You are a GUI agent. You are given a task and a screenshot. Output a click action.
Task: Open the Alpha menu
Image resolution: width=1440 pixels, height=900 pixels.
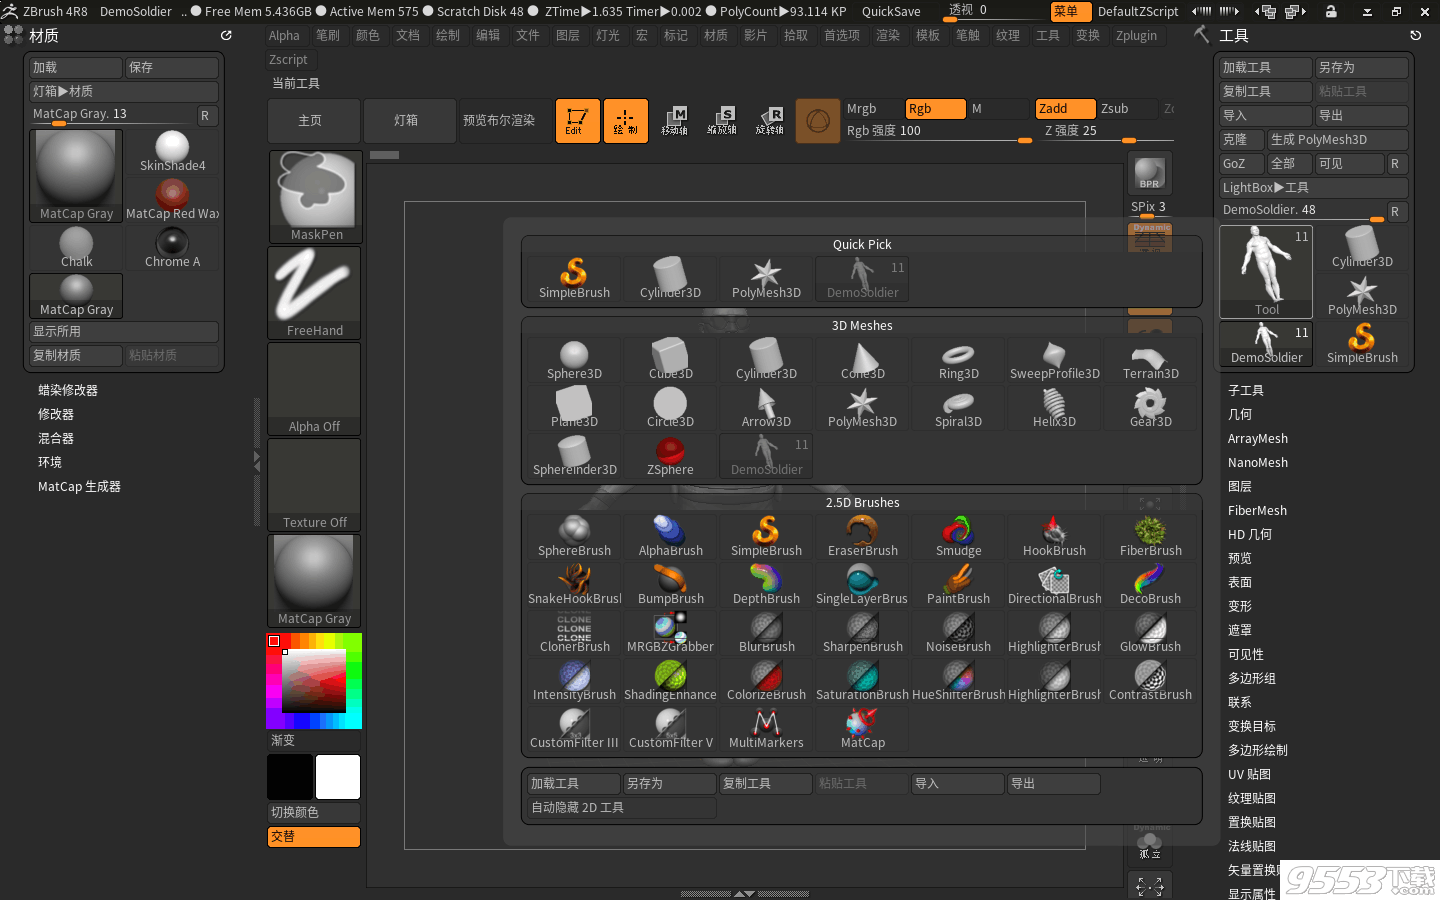click(x=284, y=36)
